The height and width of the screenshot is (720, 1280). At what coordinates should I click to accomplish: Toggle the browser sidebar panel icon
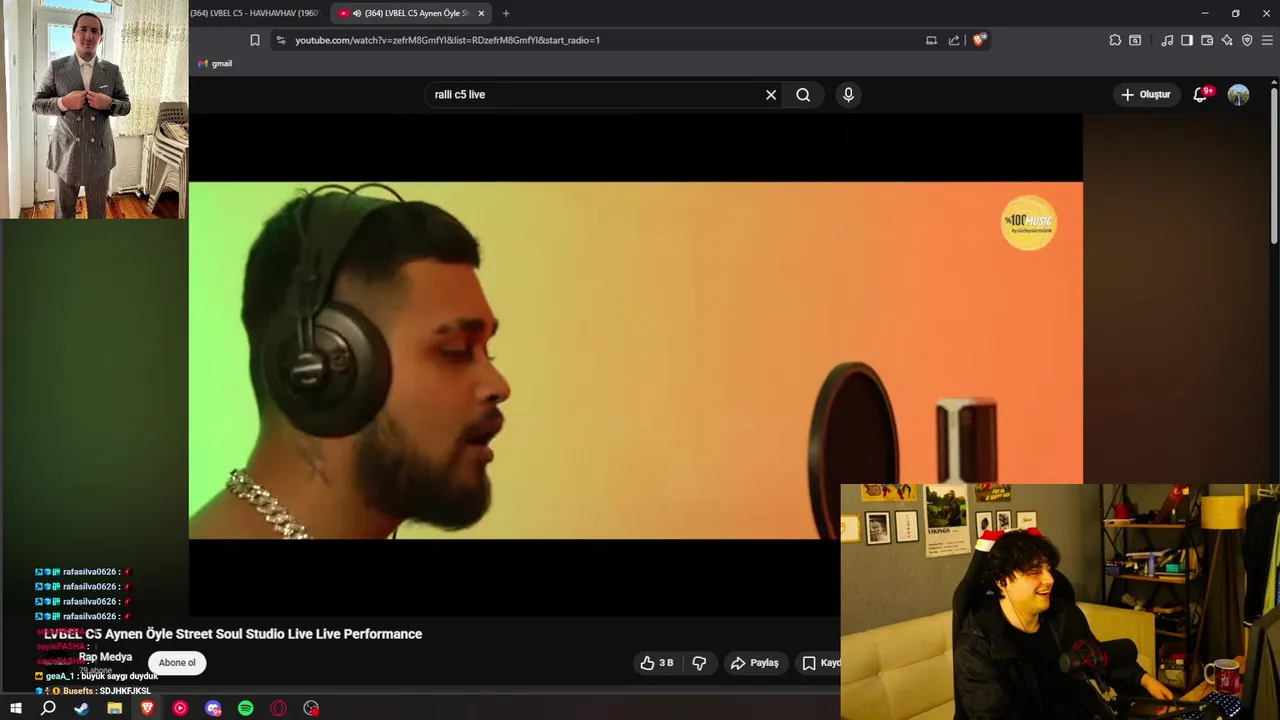[x=1187, y=40]
